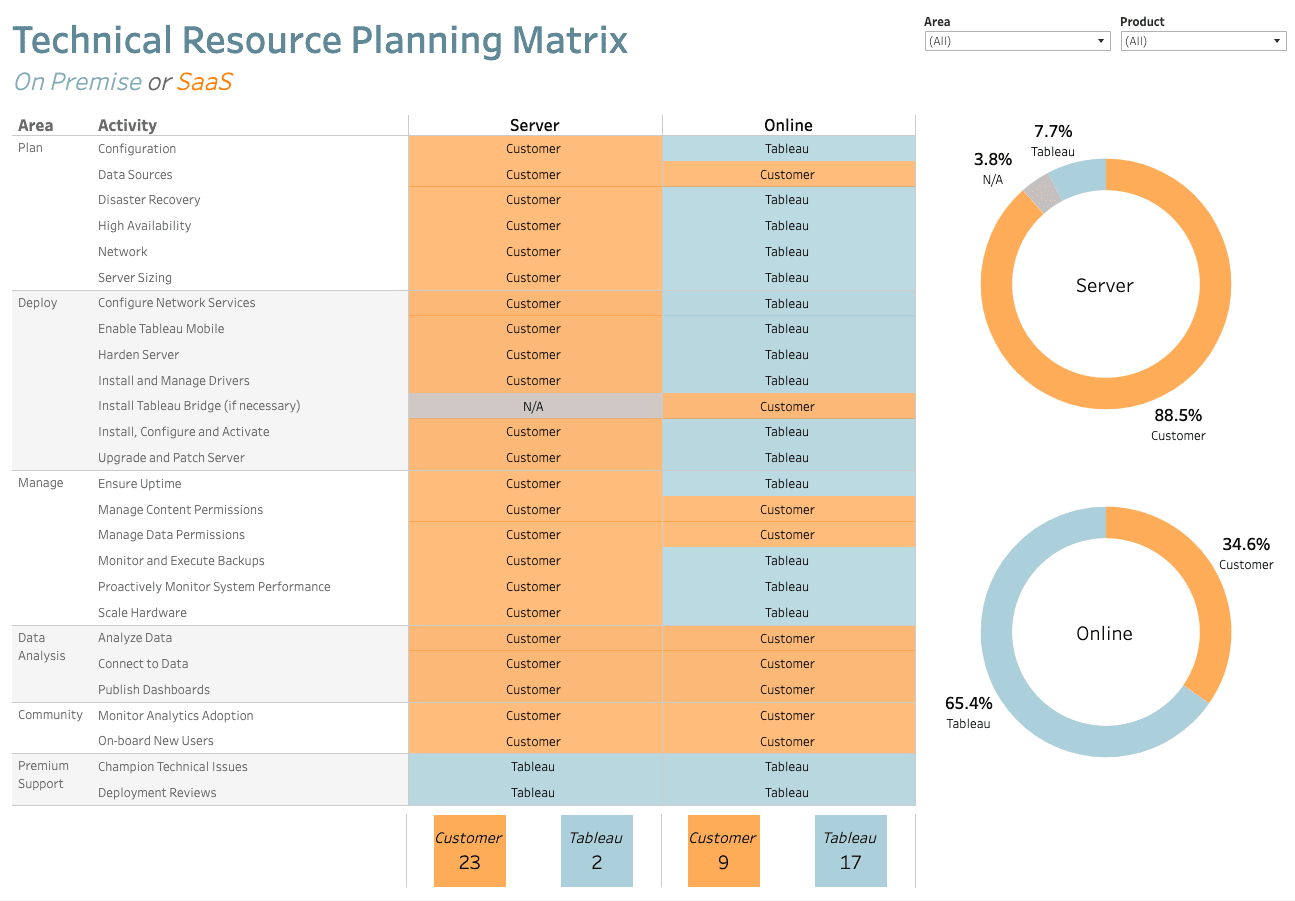
Task: Click the Server Tableau 2 summary tile
Action: [x=597, y=851]
